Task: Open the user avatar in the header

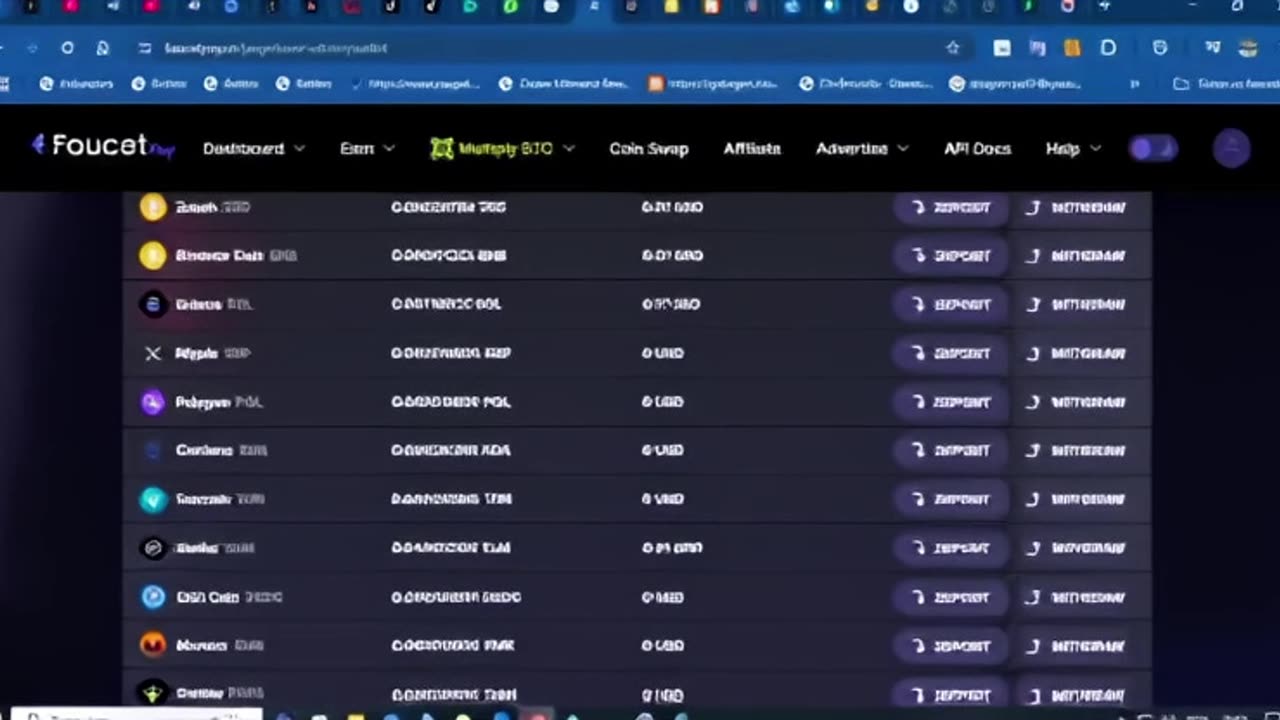Action: click(x=1231, y=148)
